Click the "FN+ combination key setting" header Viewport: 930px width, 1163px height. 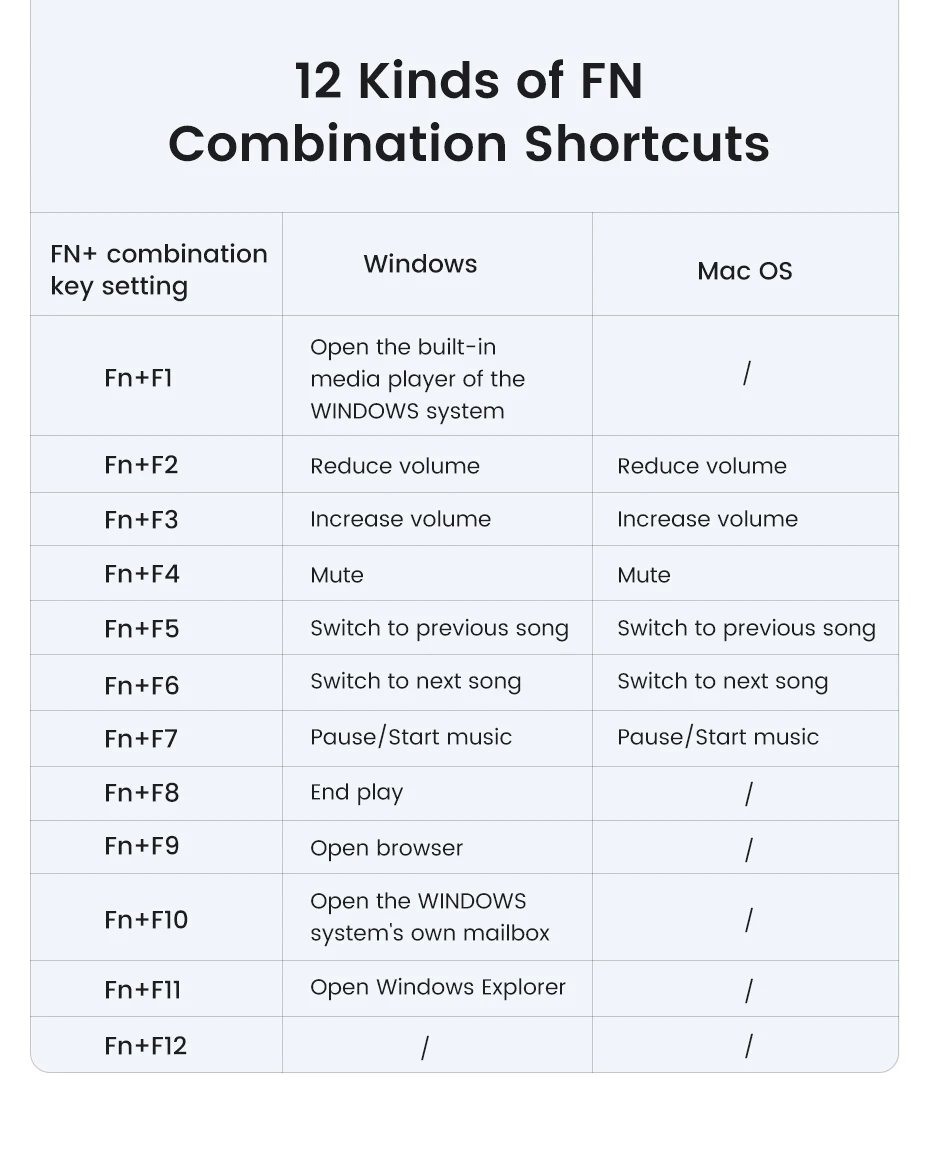pos(158,269)
